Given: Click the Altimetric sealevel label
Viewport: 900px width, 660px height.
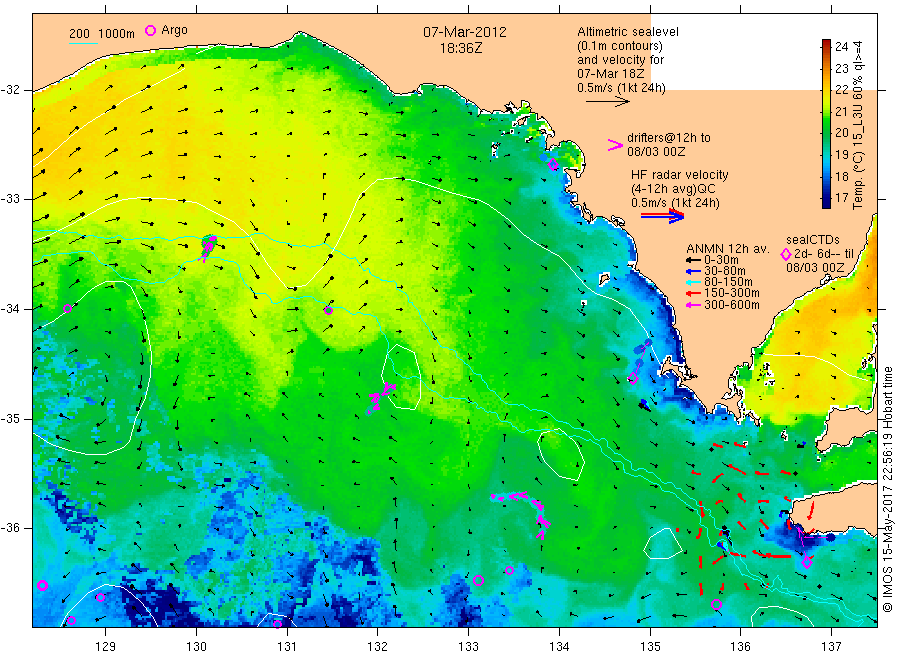Looking at the screenshot, I should point(628,32).
